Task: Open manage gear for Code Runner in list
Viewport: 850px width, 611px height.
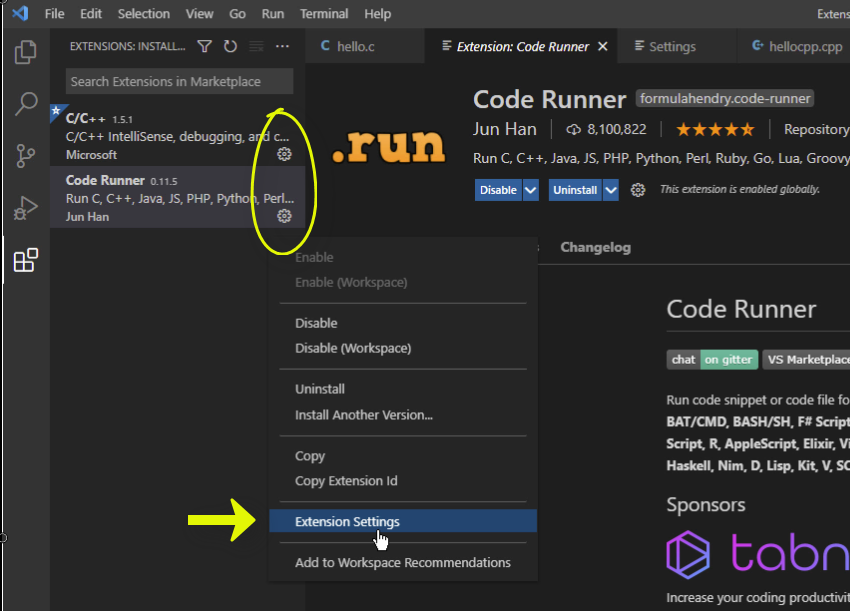Action: point(284,216)
